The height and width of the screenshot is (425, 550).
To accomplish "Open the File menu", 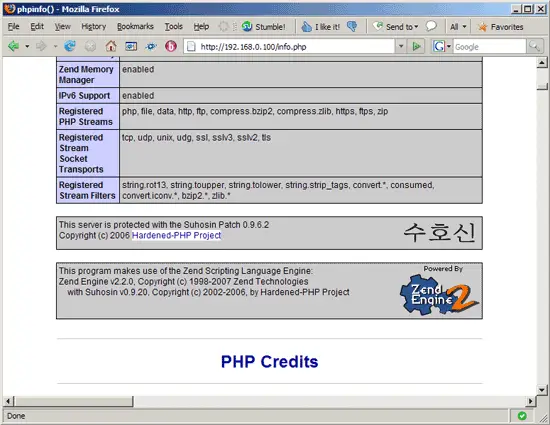I will click(x=13, y=27).
